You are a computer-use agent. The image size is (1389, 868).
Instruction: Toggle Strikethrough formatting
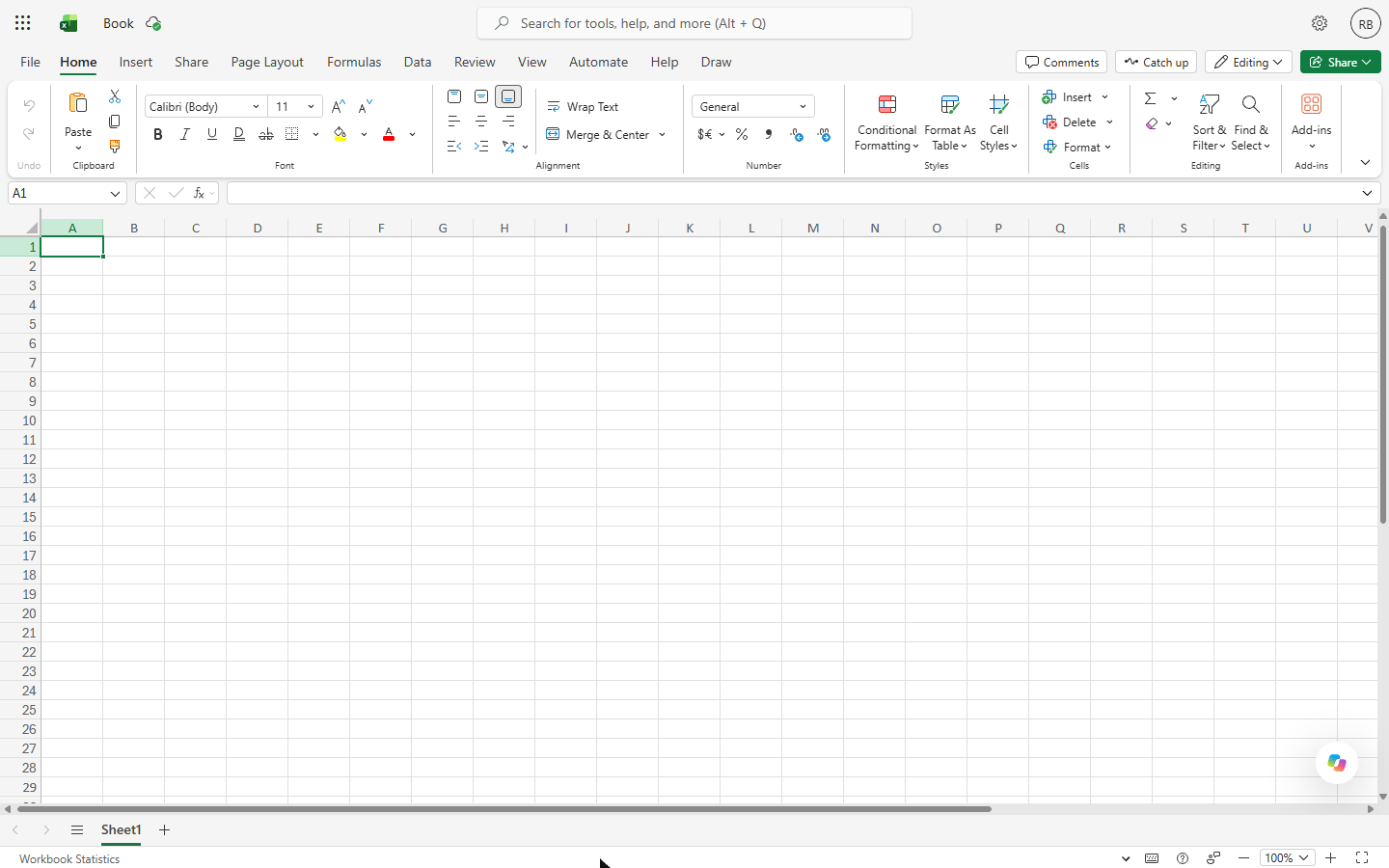pos(265,134)
